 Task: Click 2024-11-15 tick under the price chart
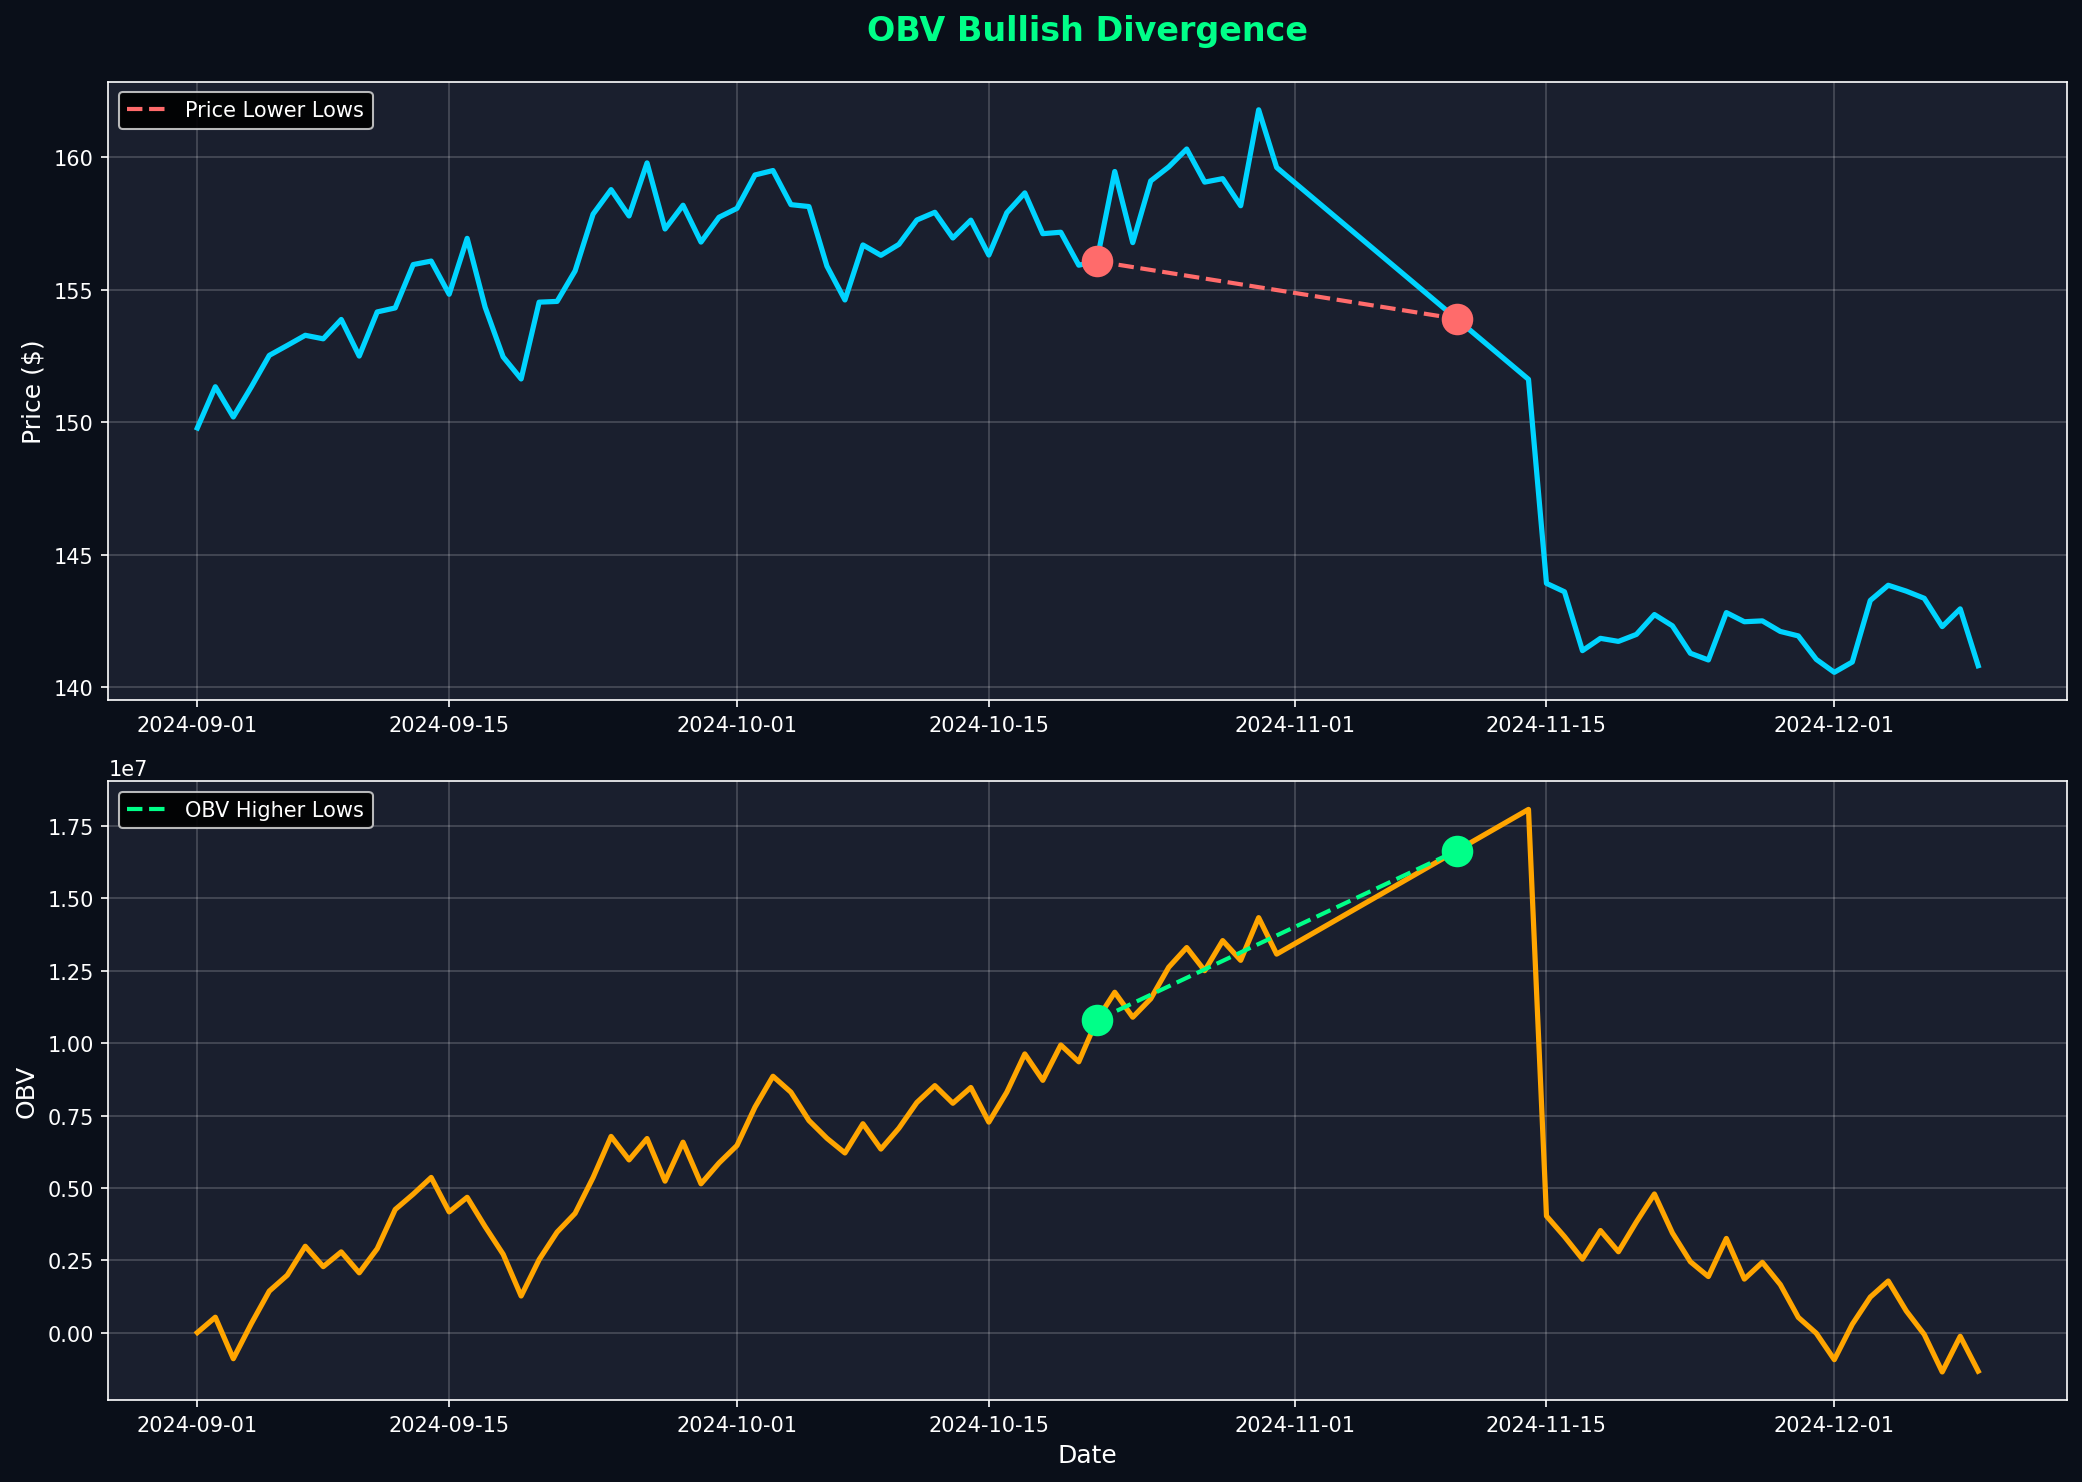(1546, 725)
